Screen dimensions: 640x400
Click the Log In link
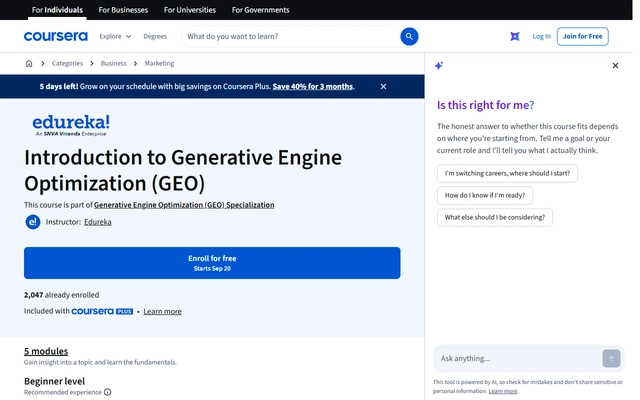(542, 36)
